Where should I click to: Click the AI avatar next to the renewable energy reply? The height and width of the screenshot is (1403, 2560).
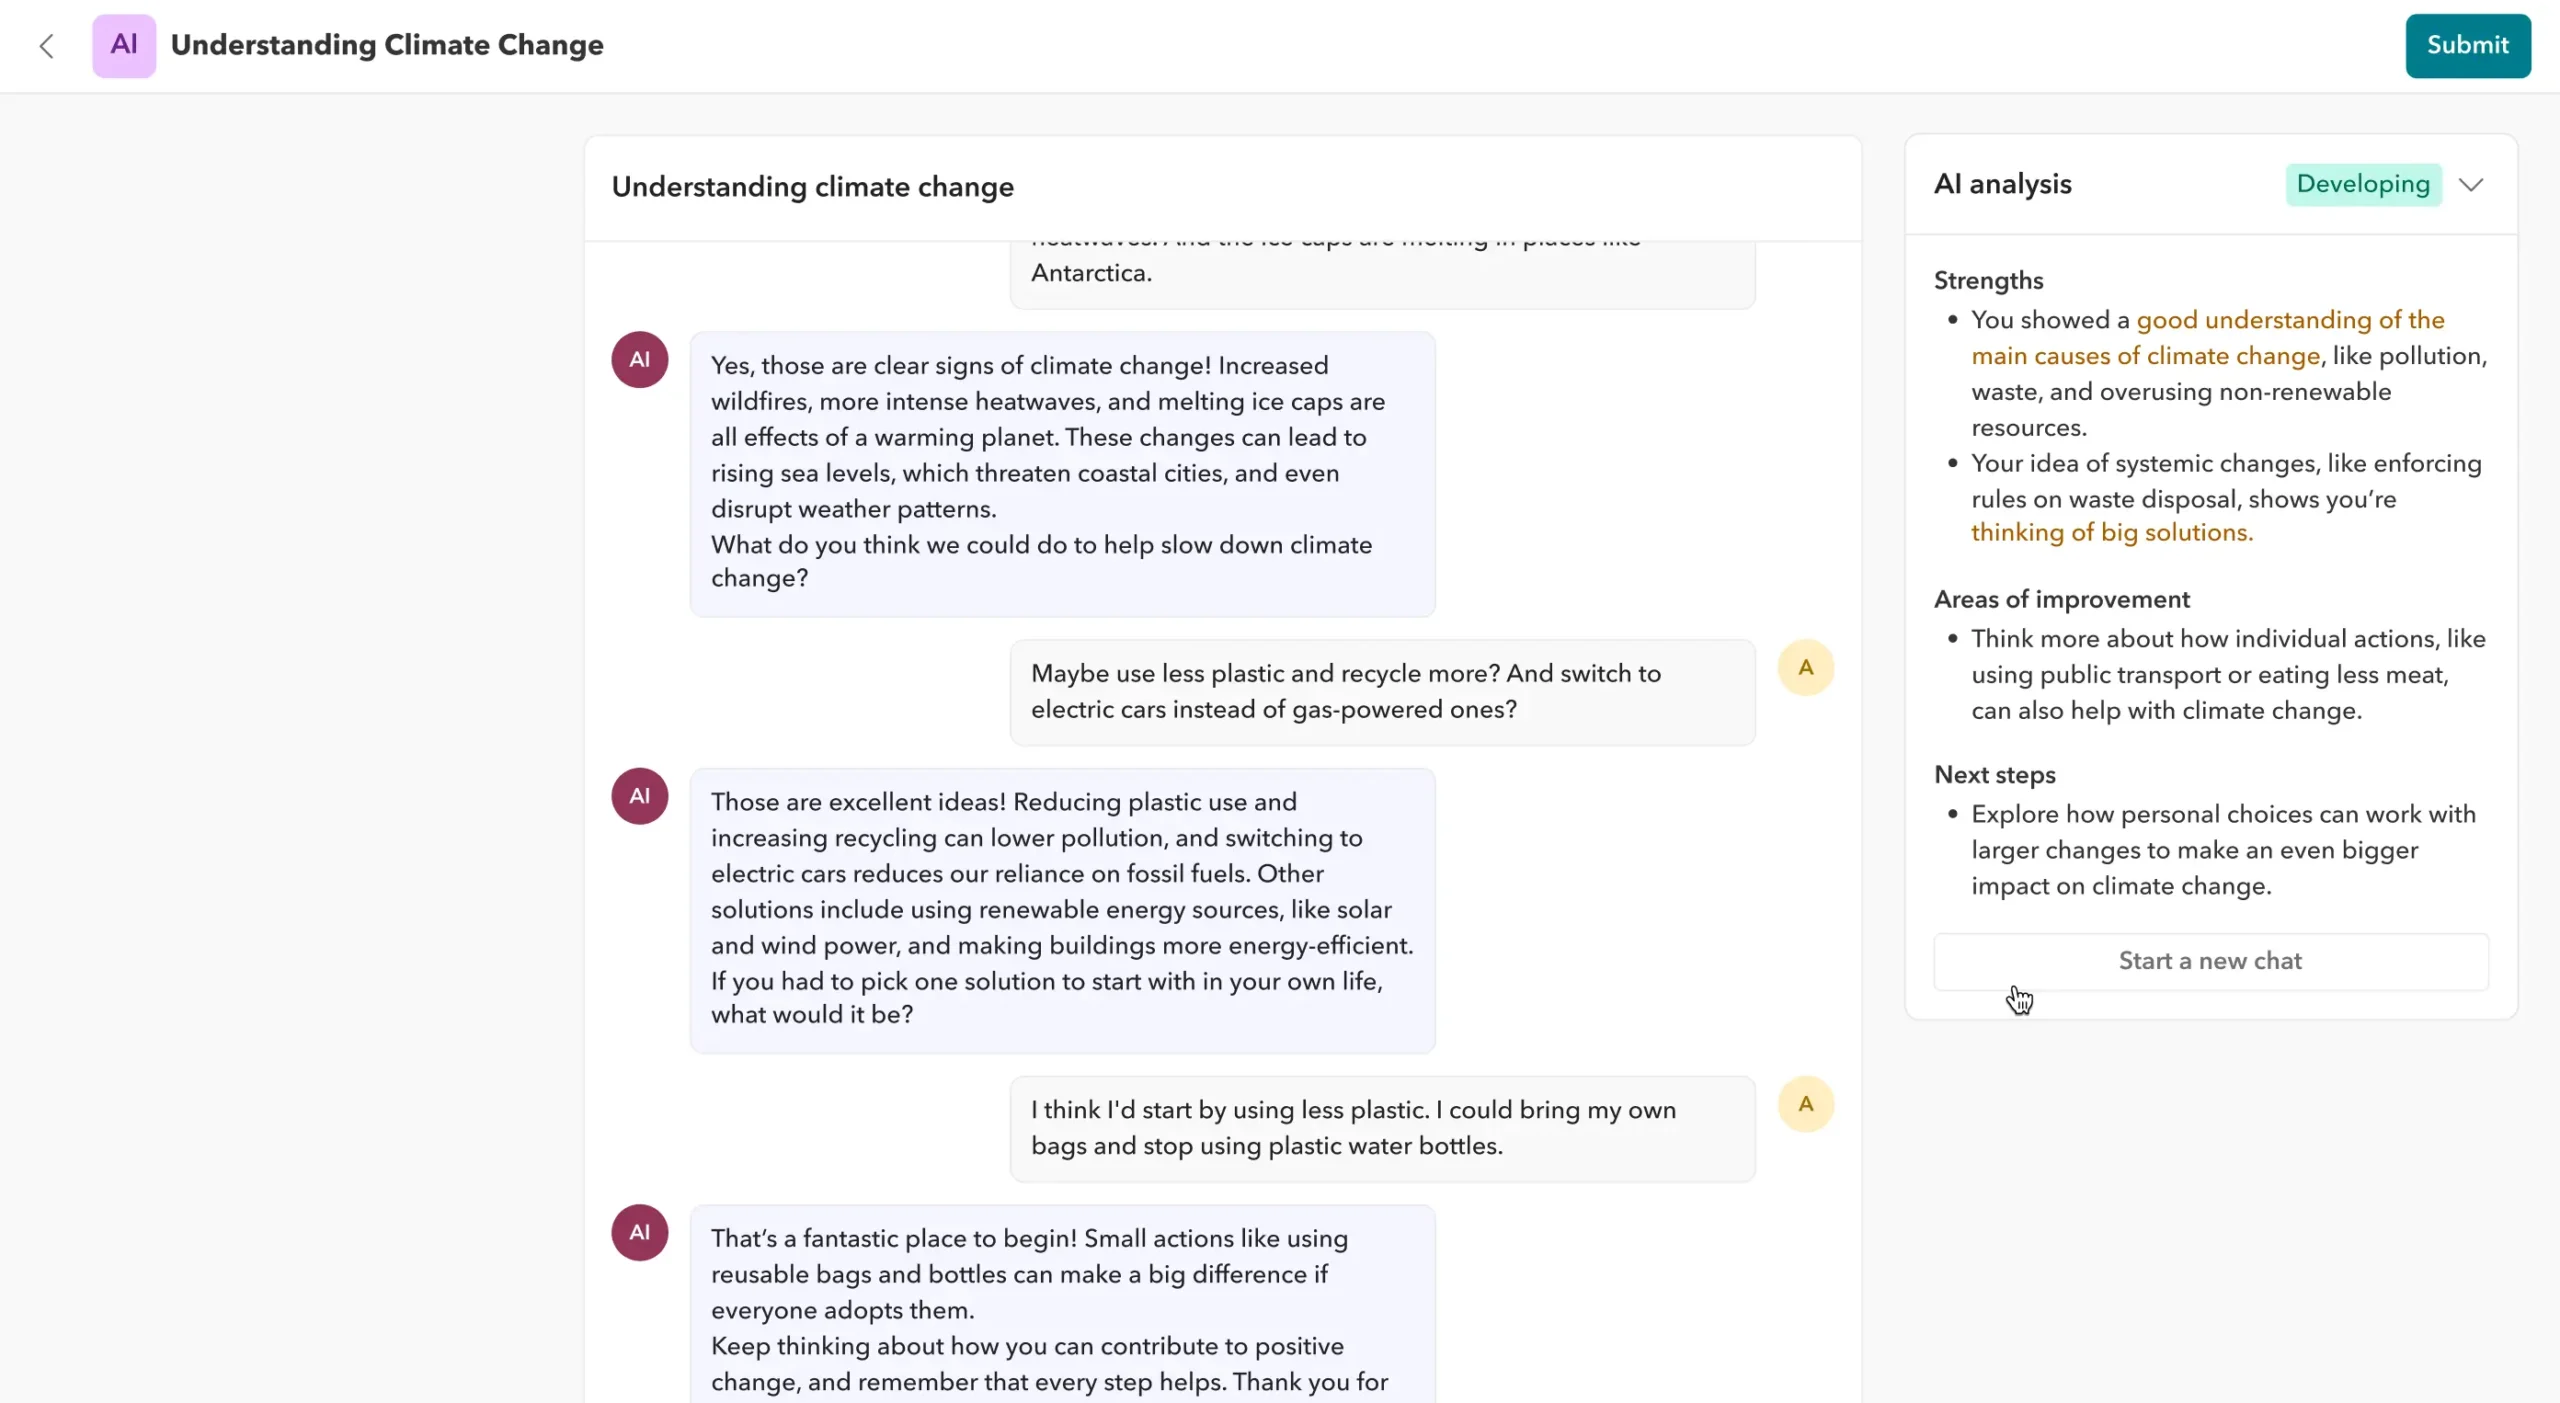[639, 796]
